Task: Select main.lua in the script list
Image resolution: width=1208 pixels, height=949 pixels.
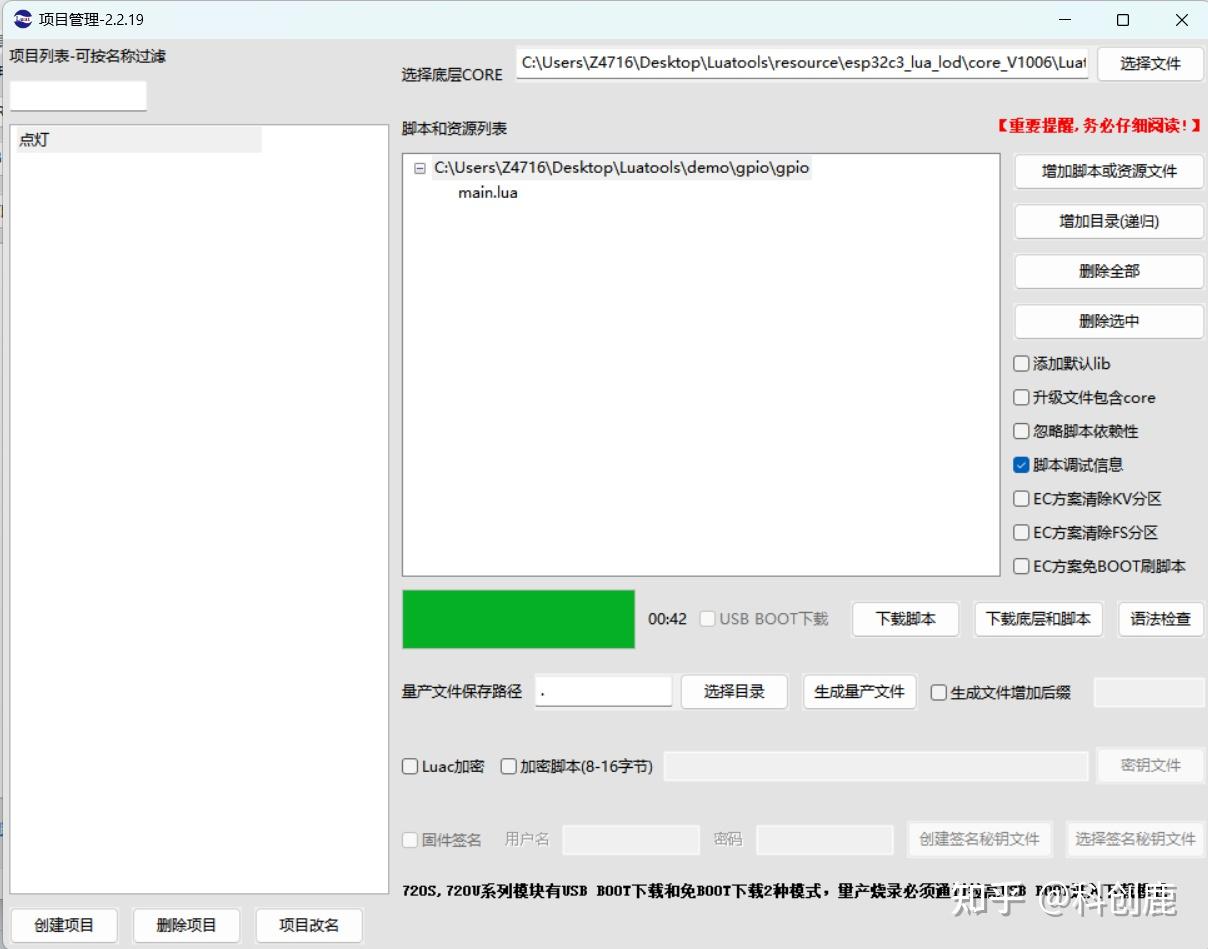Action: (x=488, y=193)
